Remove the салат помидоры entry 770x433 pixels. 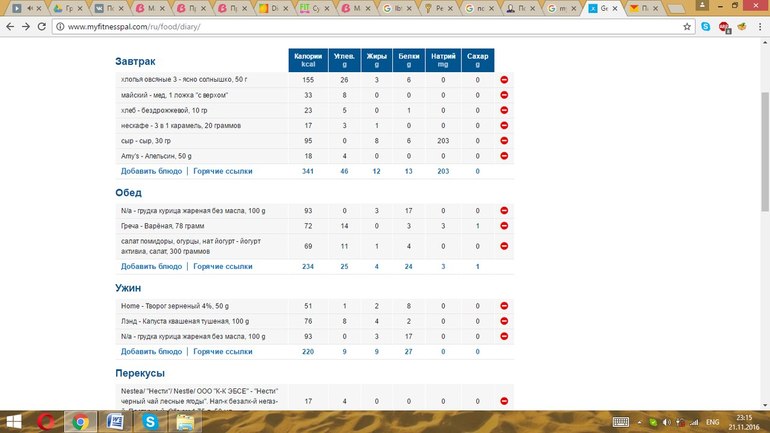point(504,246)
